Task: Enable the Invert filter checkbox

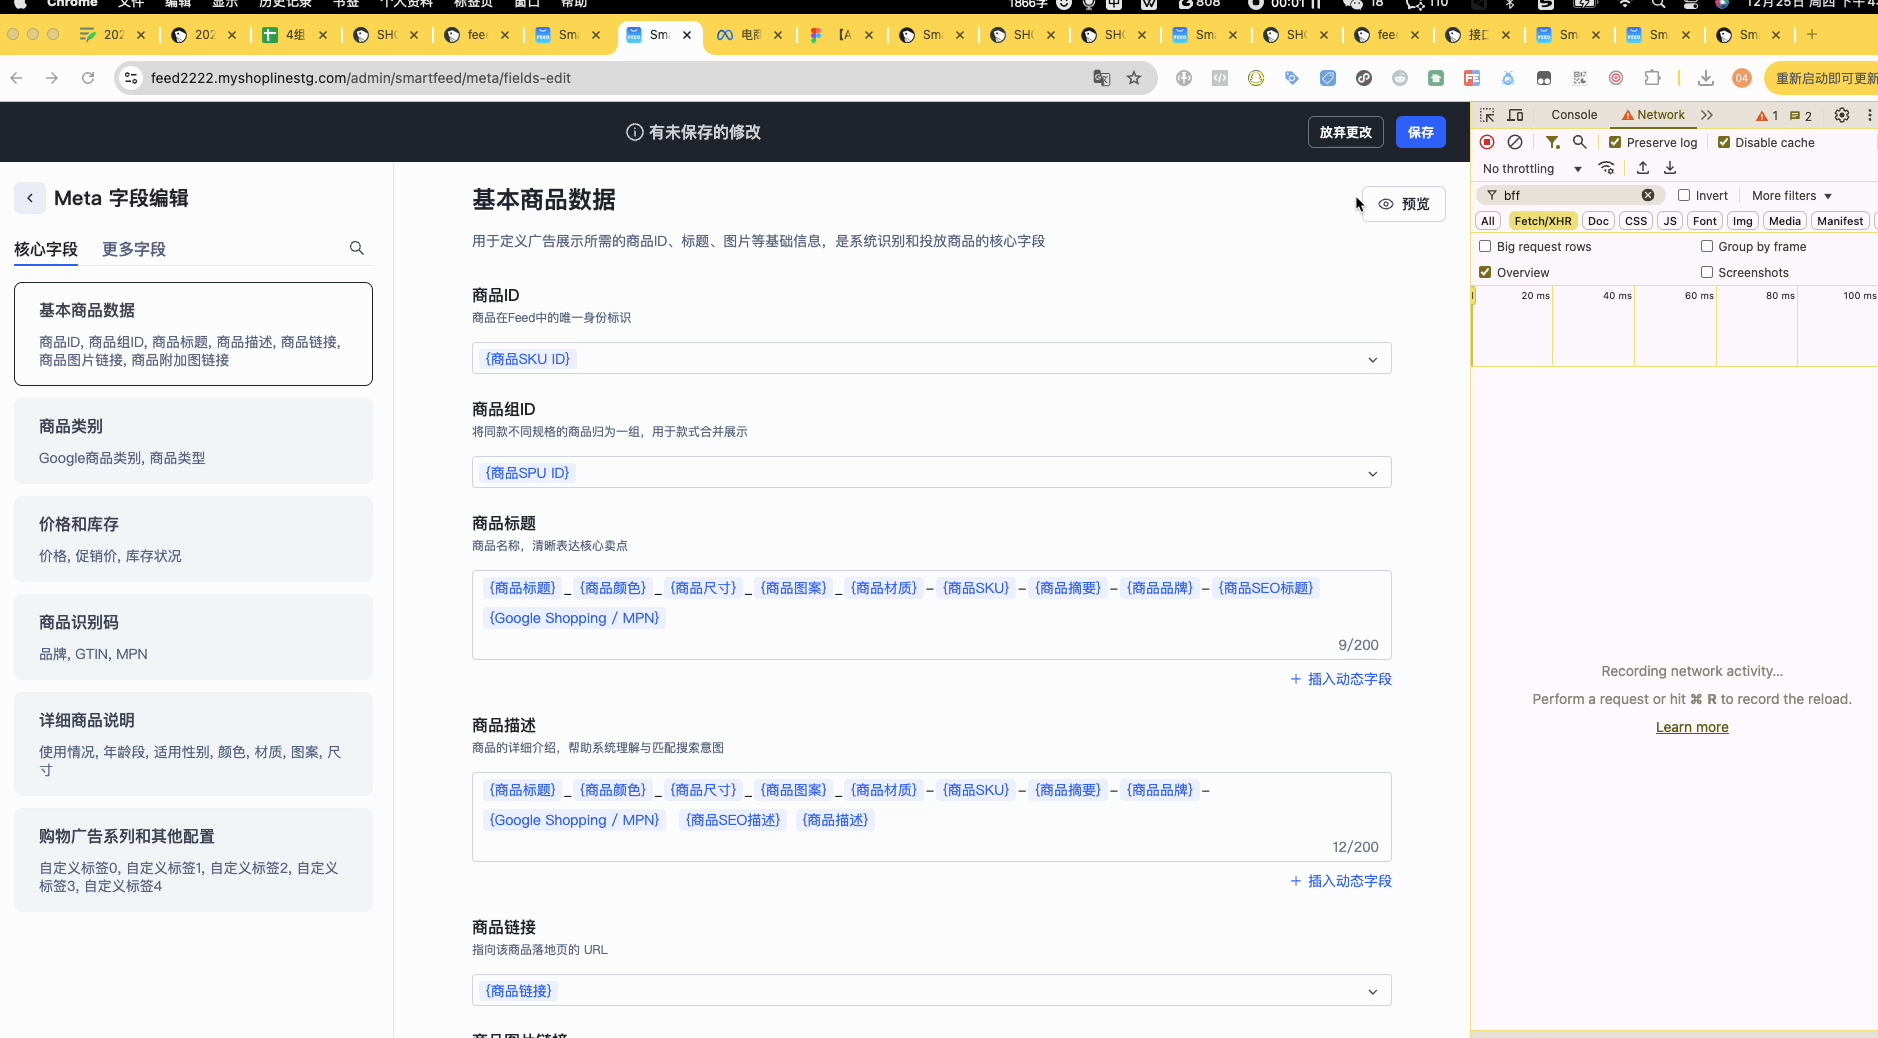Action: [1684, 196]
